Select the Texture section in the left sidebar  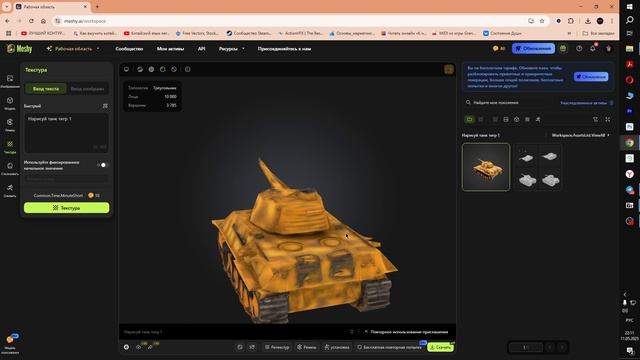(10, 147)
